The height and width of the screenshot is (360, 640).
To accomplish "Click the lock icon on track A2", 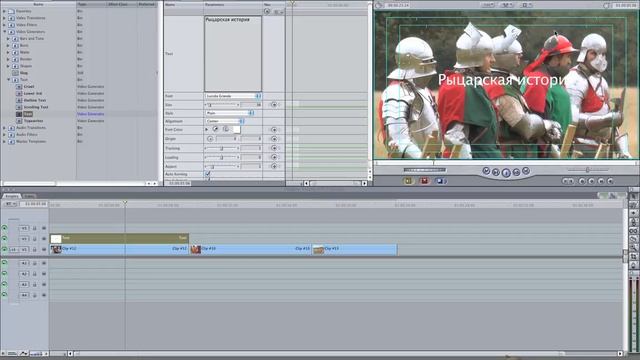I will tap(35, 274).
